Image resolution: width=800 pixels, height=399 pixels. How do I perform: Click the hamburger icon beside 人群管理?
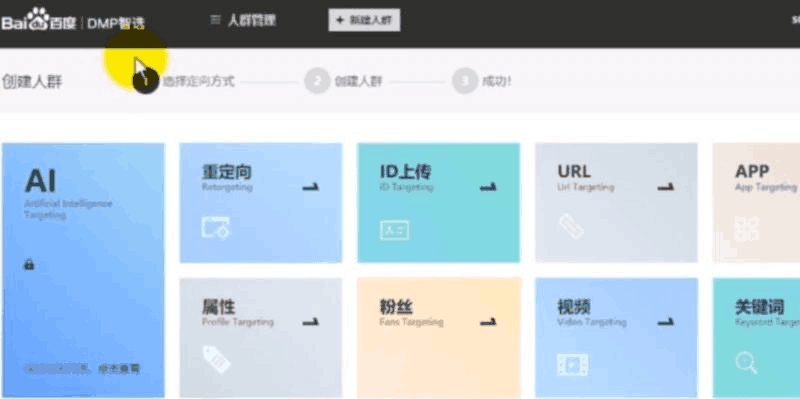(215, 20)
